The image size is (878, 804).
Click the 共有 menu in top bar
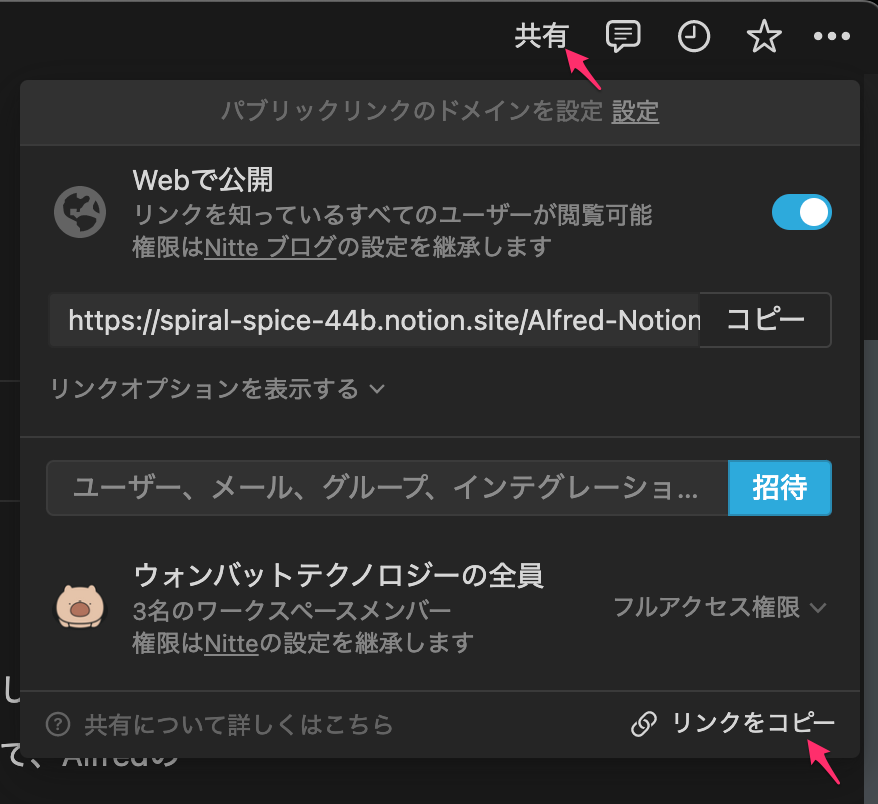pyautogui.click(x=541, y=36)
